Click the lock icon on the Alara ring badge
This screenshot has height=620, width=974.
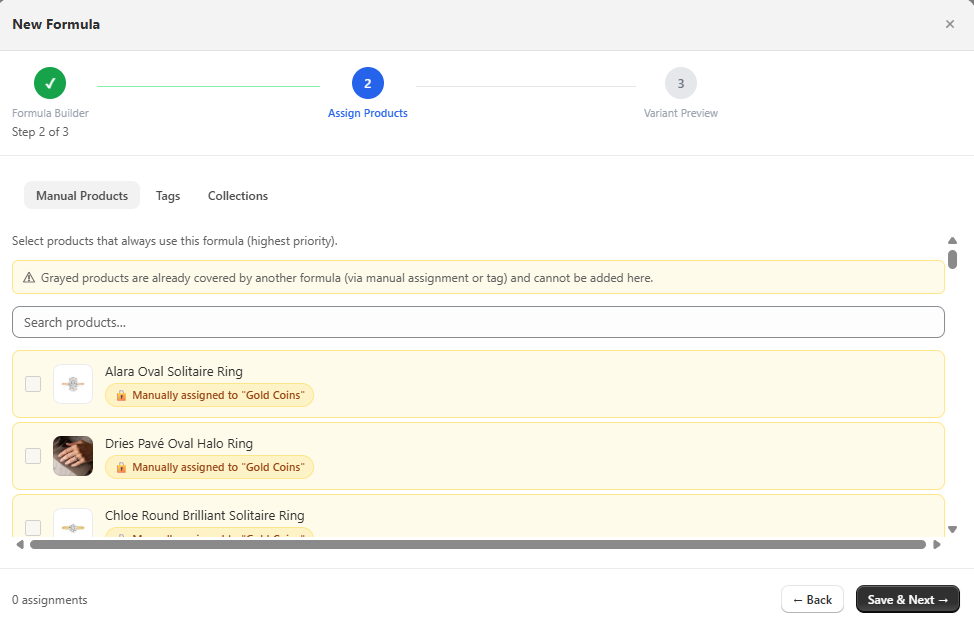click(121, 395)
